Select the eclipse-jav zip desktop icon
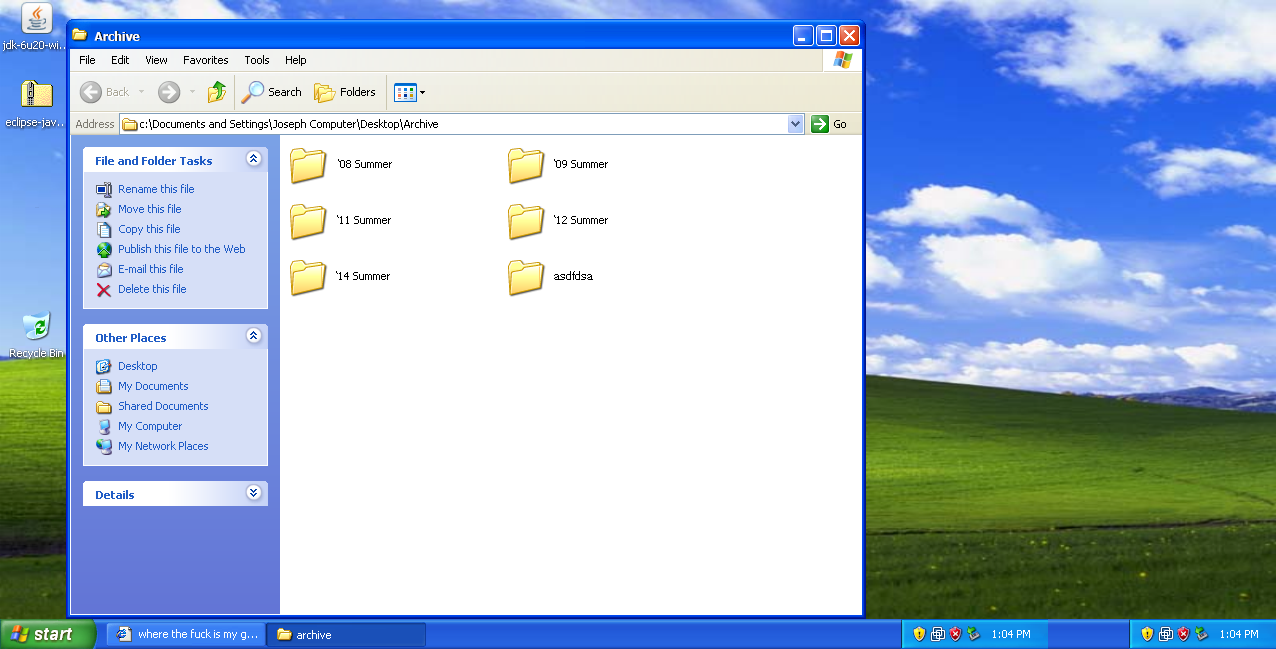 point(36,94)
